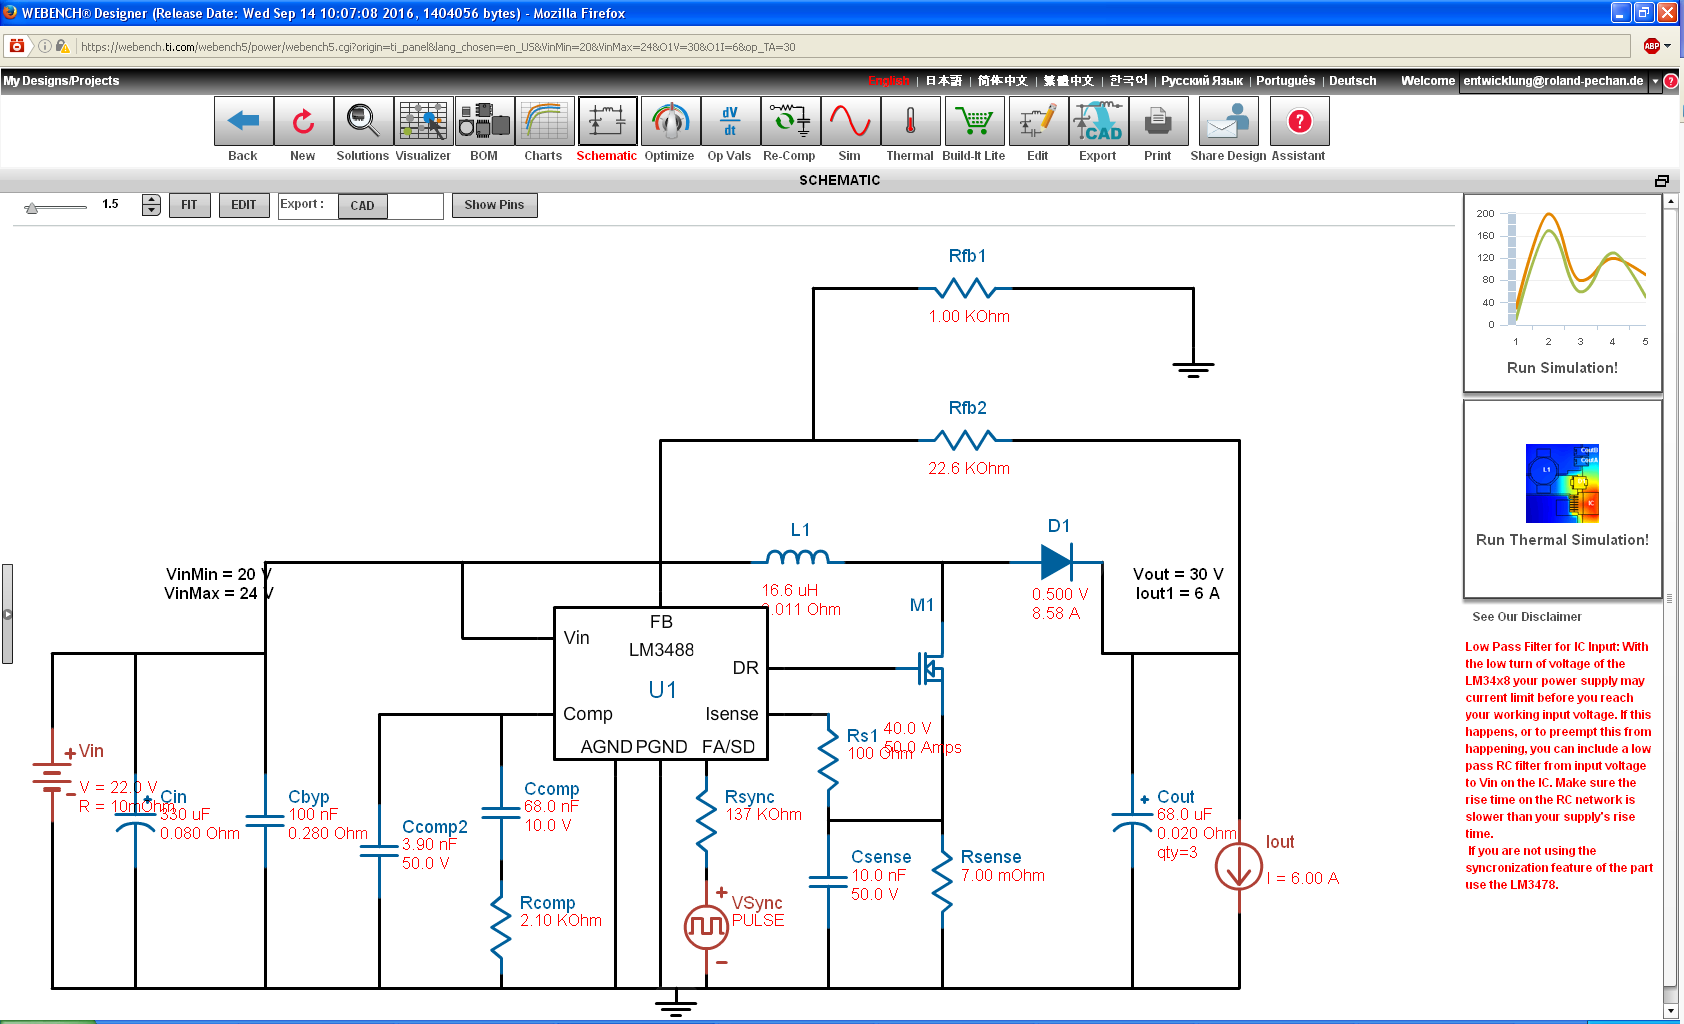Switch language to English
Image resolution: width=1684 pixels, height=1024 pixels.
coord(889,81)
